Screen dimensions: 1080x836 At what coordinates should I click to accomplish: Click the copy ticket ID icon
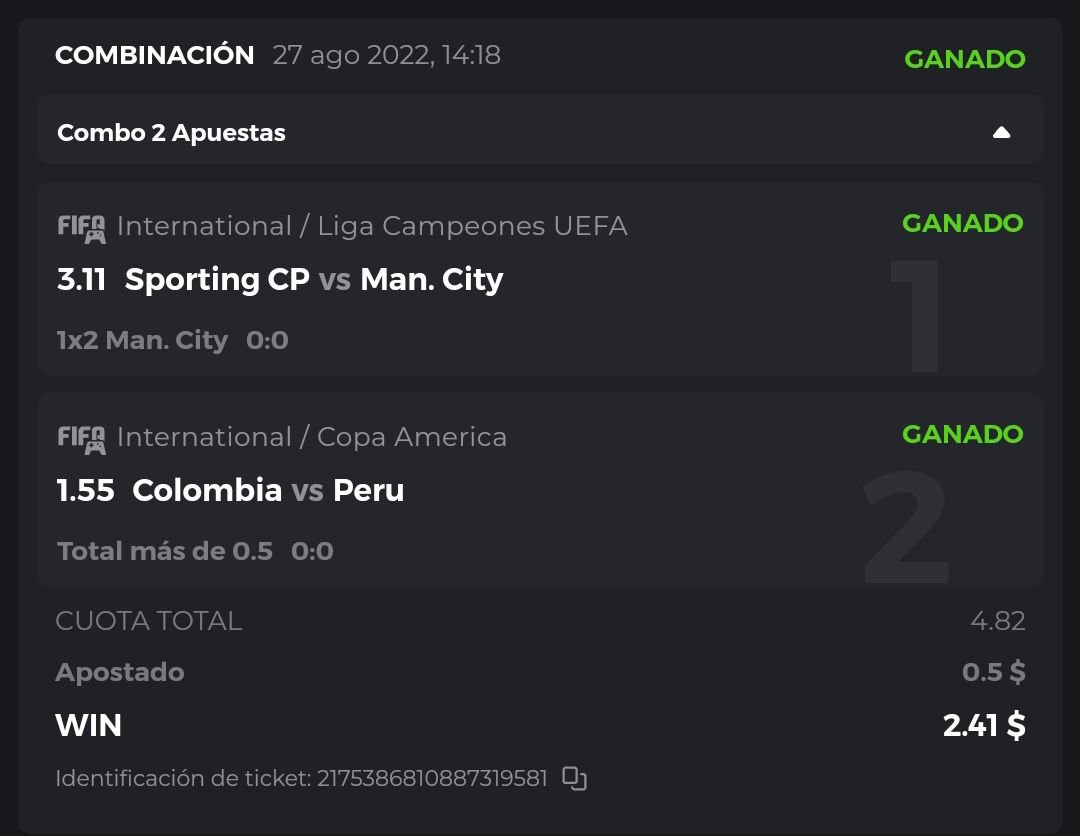pyautogui.click(x=574, y=778)
